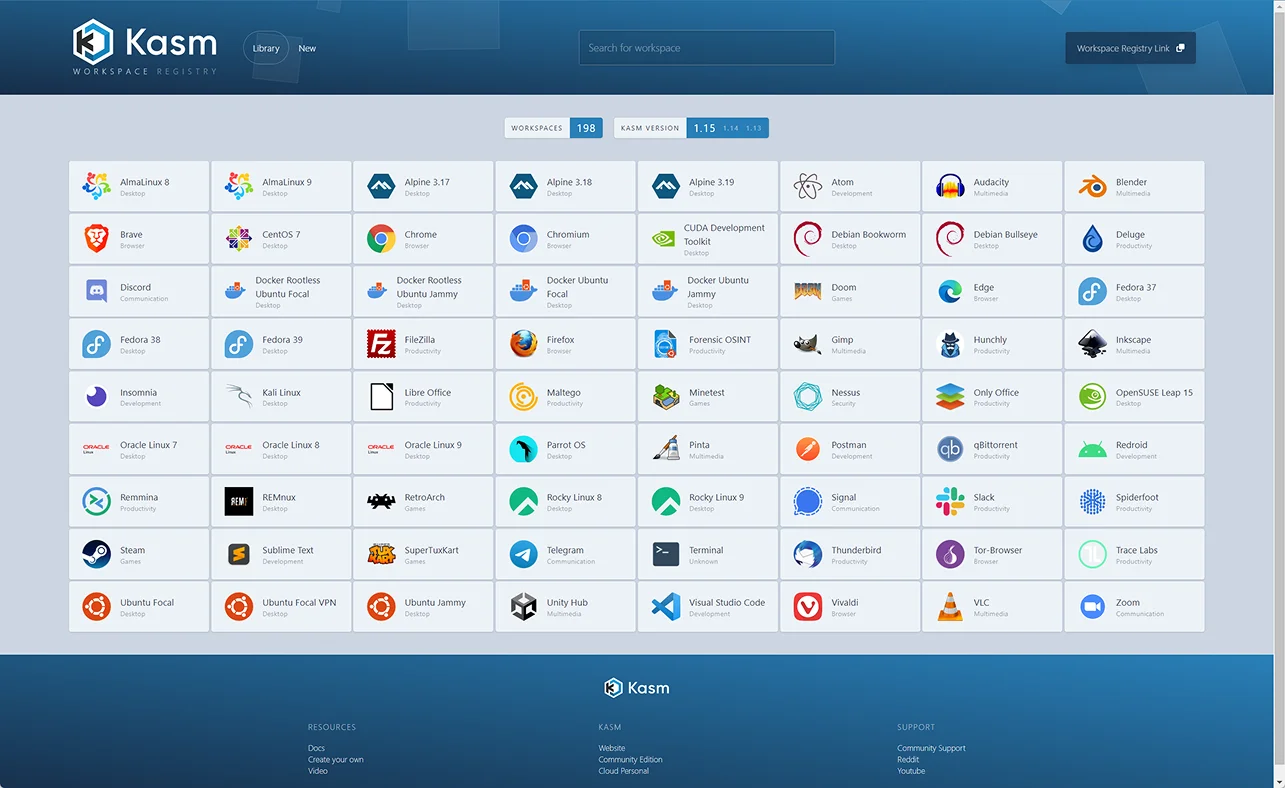Open the Audacity workspace
The height and width of the screenshot is (788, 1285).
(x=991, y=186)
